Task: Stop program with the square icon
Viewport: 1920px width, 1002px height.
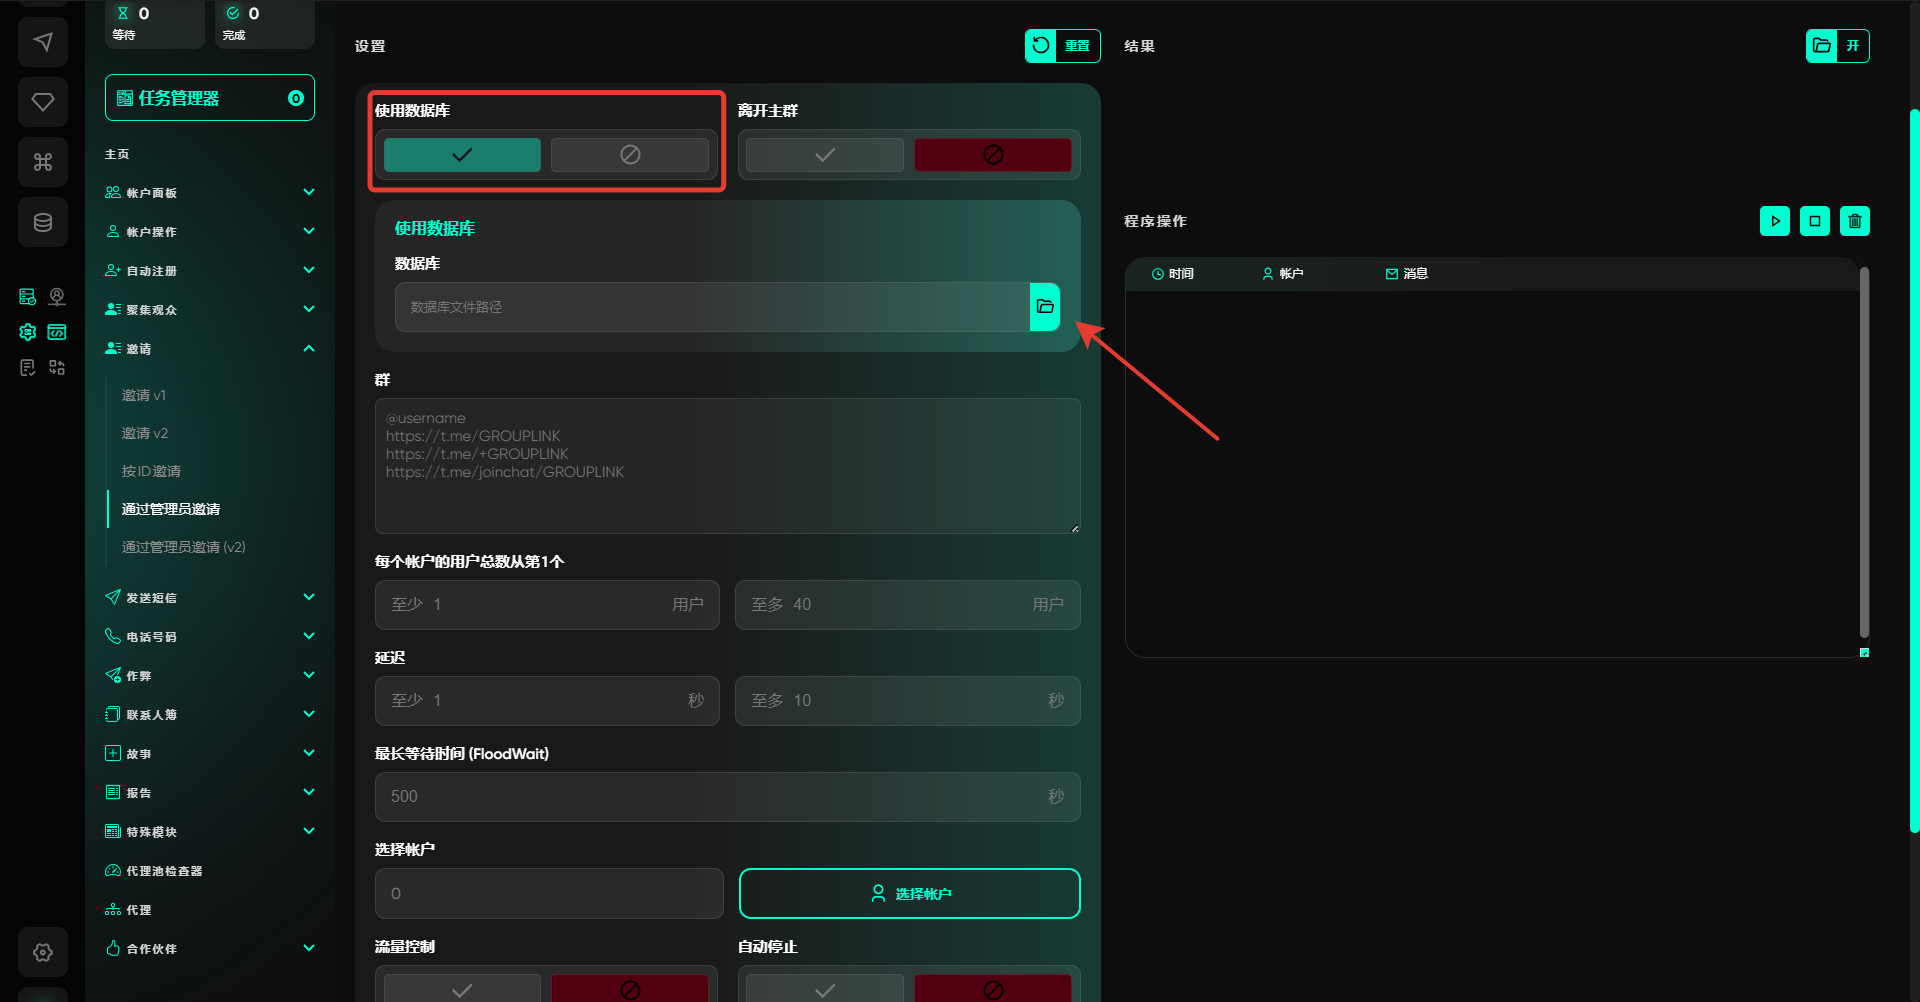Action: 1815,221
